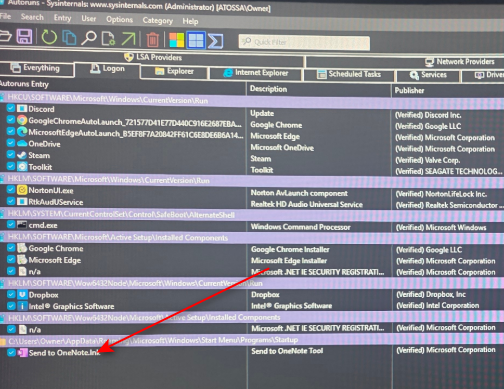Click the Google Chrome installer entry icon
The width and height of the screenshot is (504, 389).
22,248
